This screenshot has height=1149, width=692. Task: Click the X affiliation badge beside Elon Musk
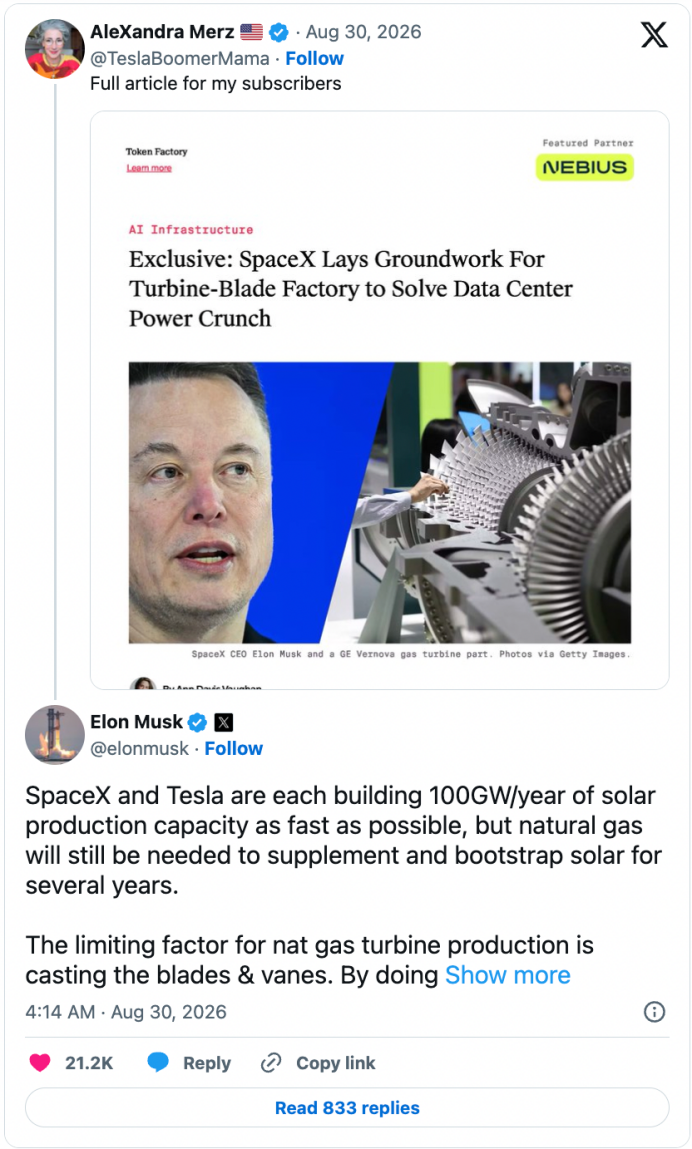pyautogui.click(x=224, y=723)
